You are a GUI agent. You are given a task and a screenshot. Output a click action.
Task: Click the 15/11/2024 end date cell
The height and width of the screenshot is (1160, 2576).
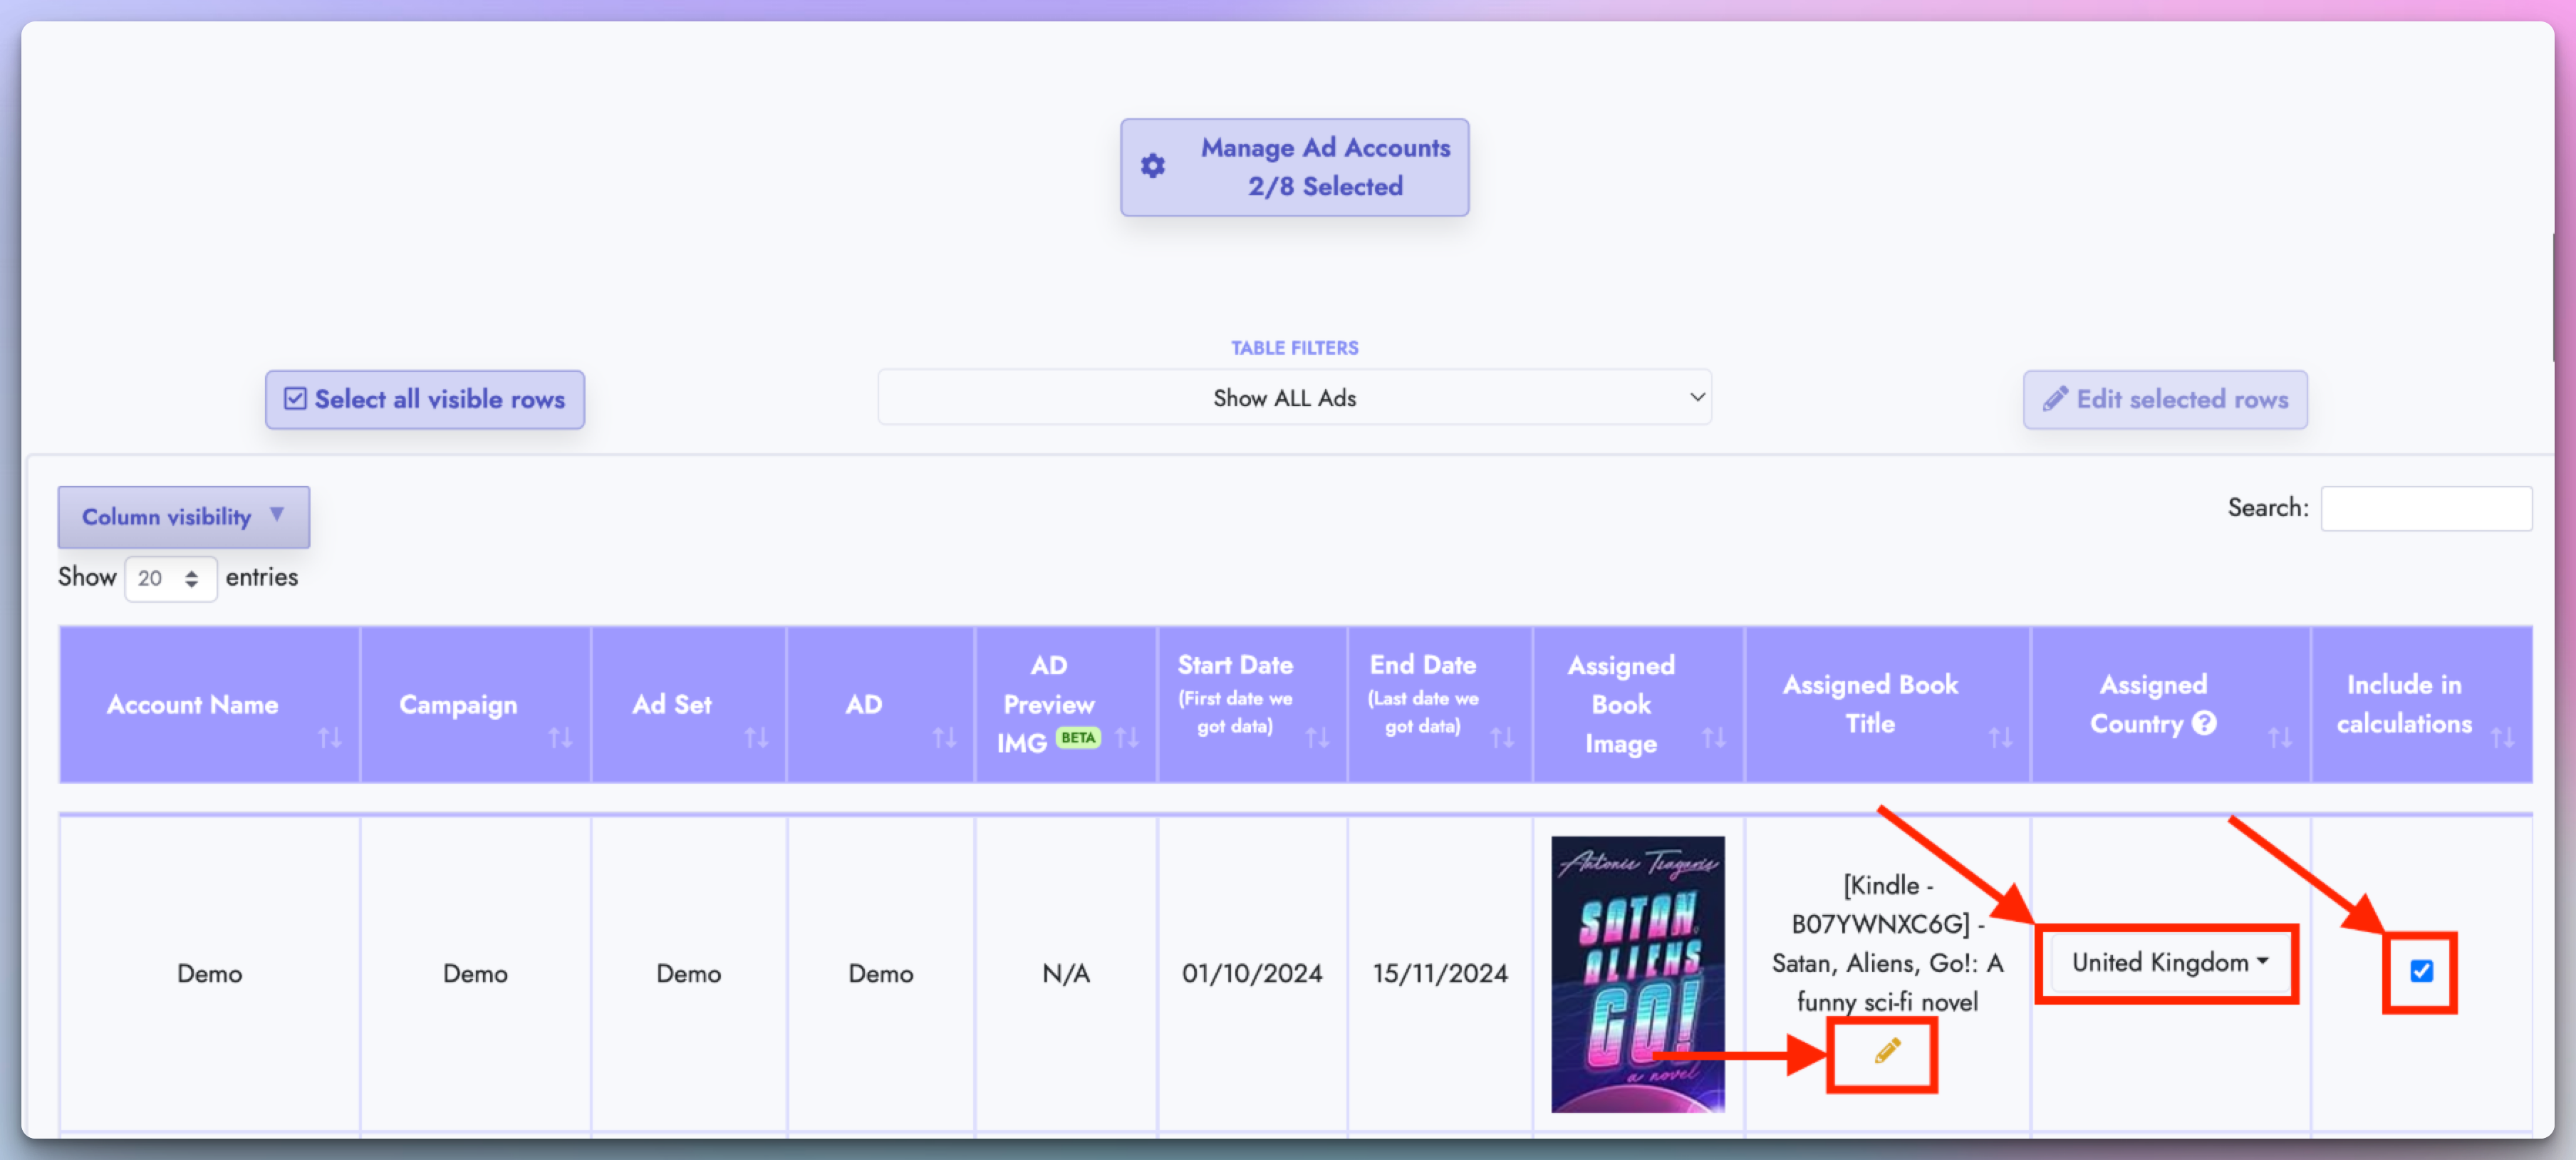(1439, 973)
